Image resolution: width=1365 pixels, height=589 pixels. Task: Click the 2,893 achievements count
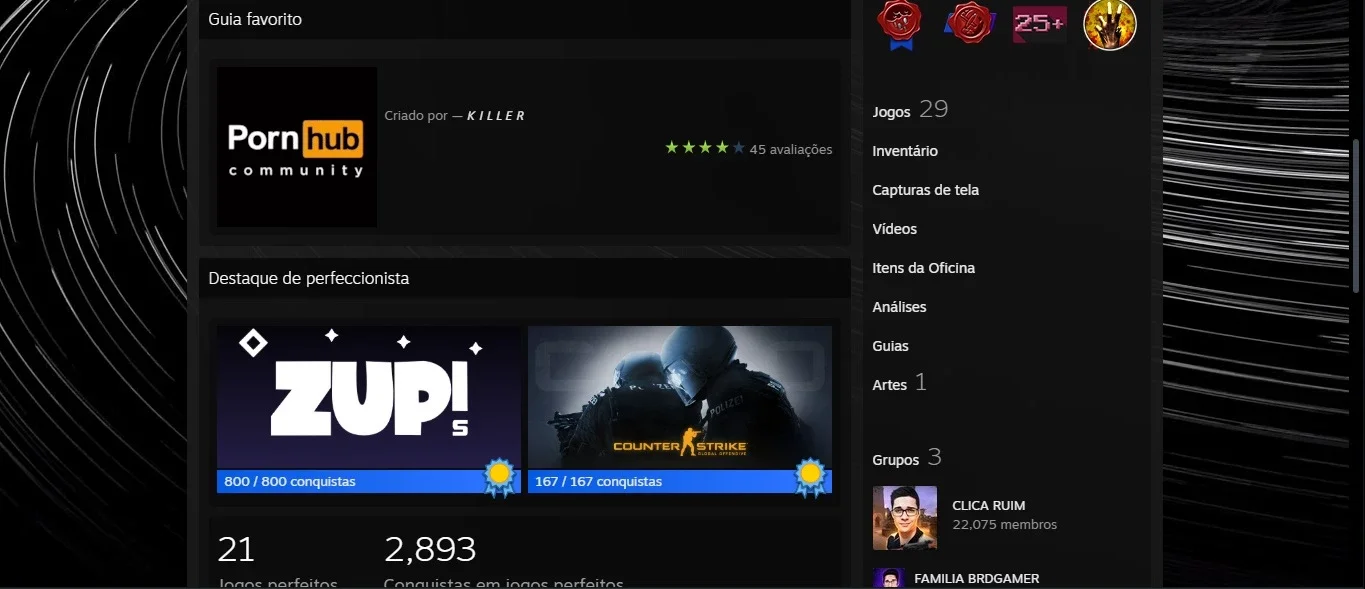[430, 549]
